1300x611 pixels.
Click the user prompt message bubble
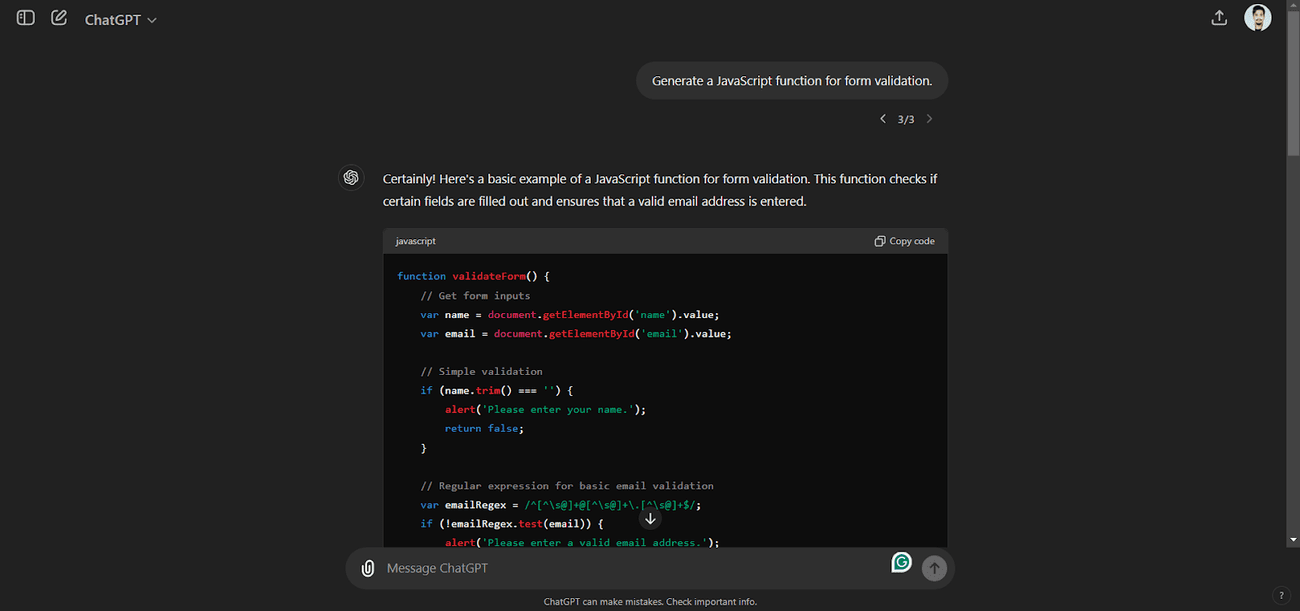coord(792,81)
